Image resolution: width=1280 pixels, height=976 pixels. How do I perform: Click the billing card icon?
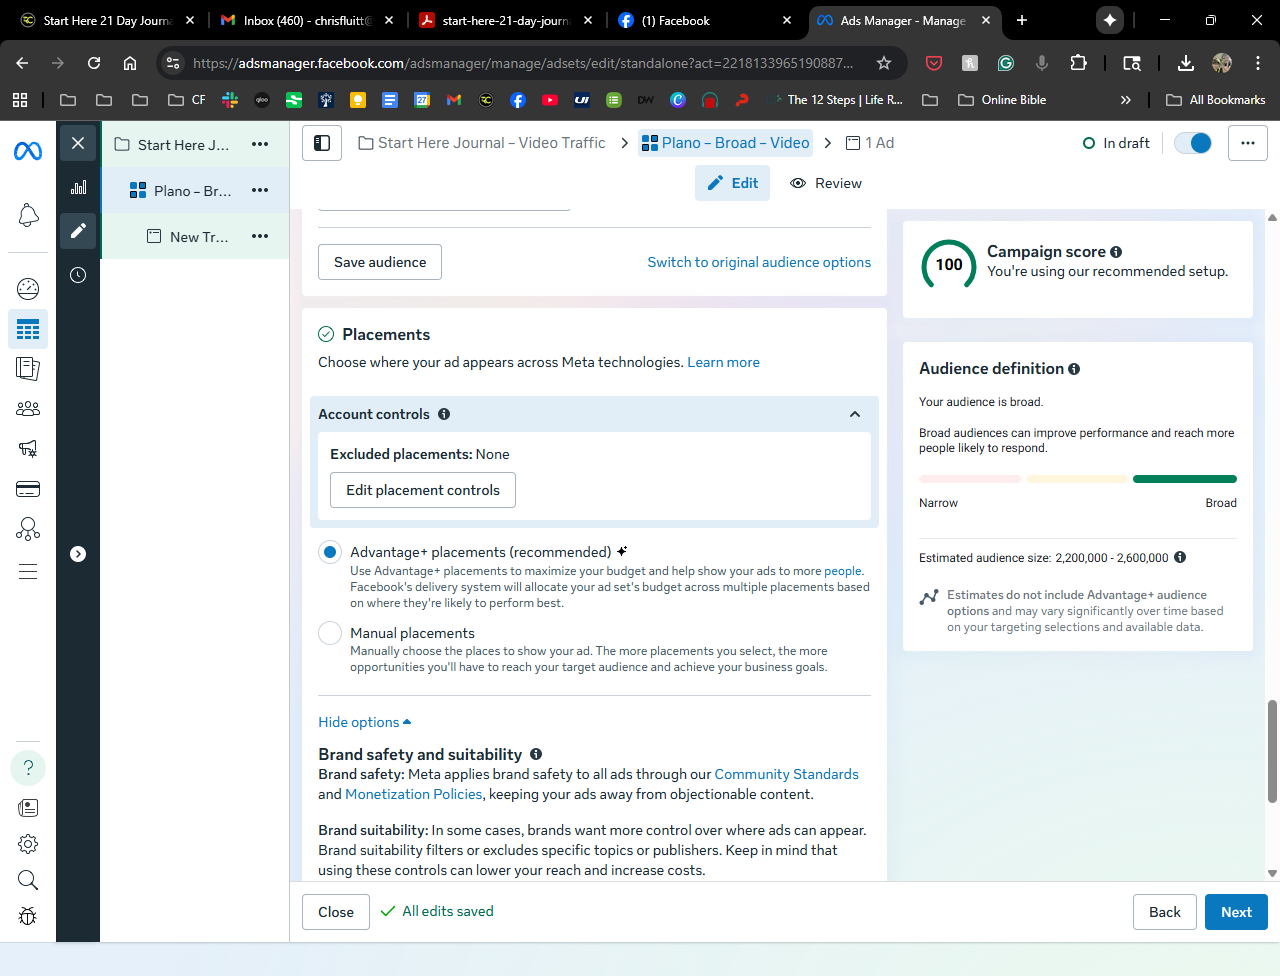coord(28,489)
